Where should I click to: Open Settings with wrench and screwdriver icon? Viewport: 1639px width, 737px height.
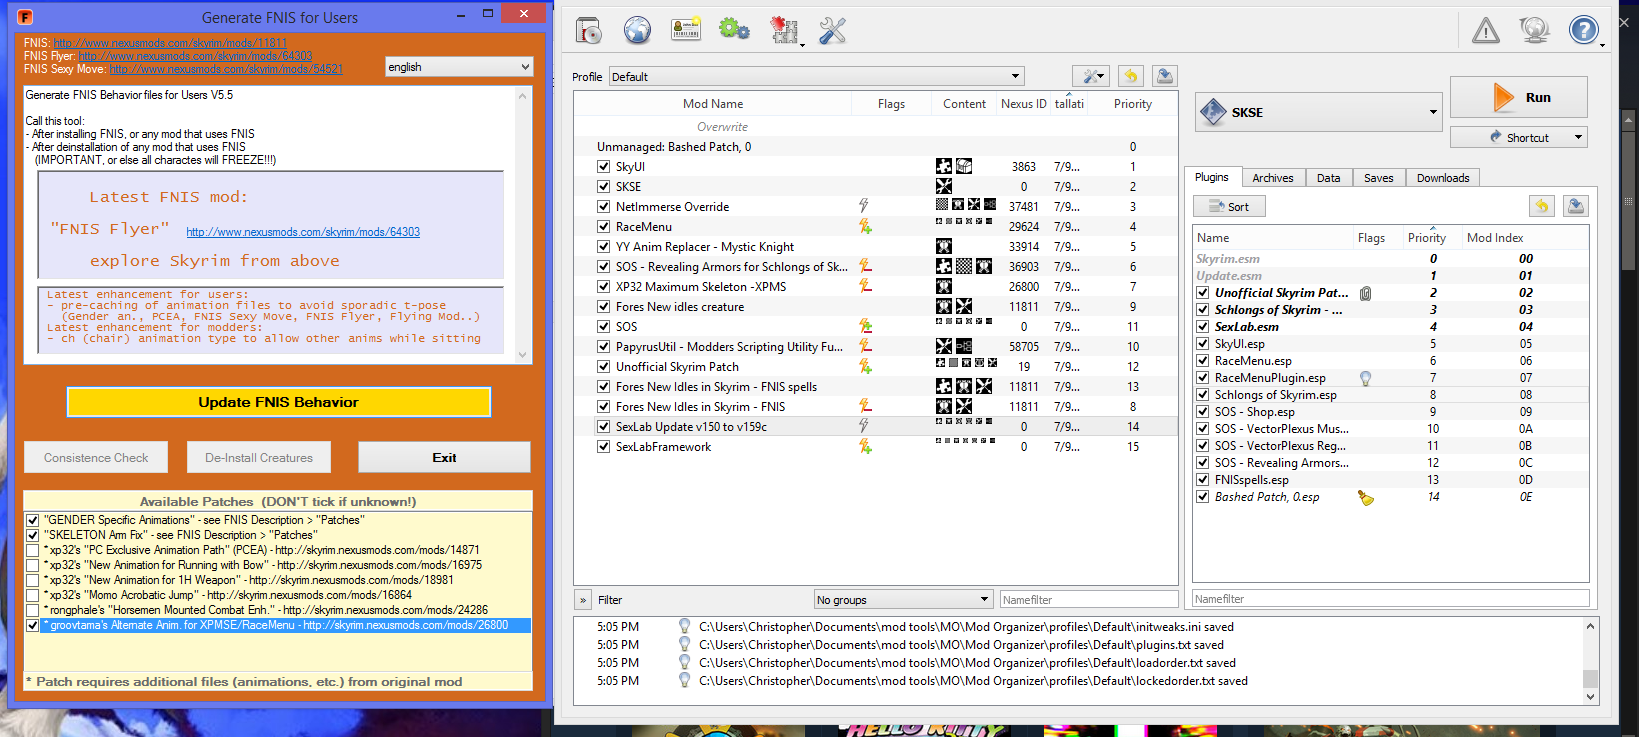832,31
